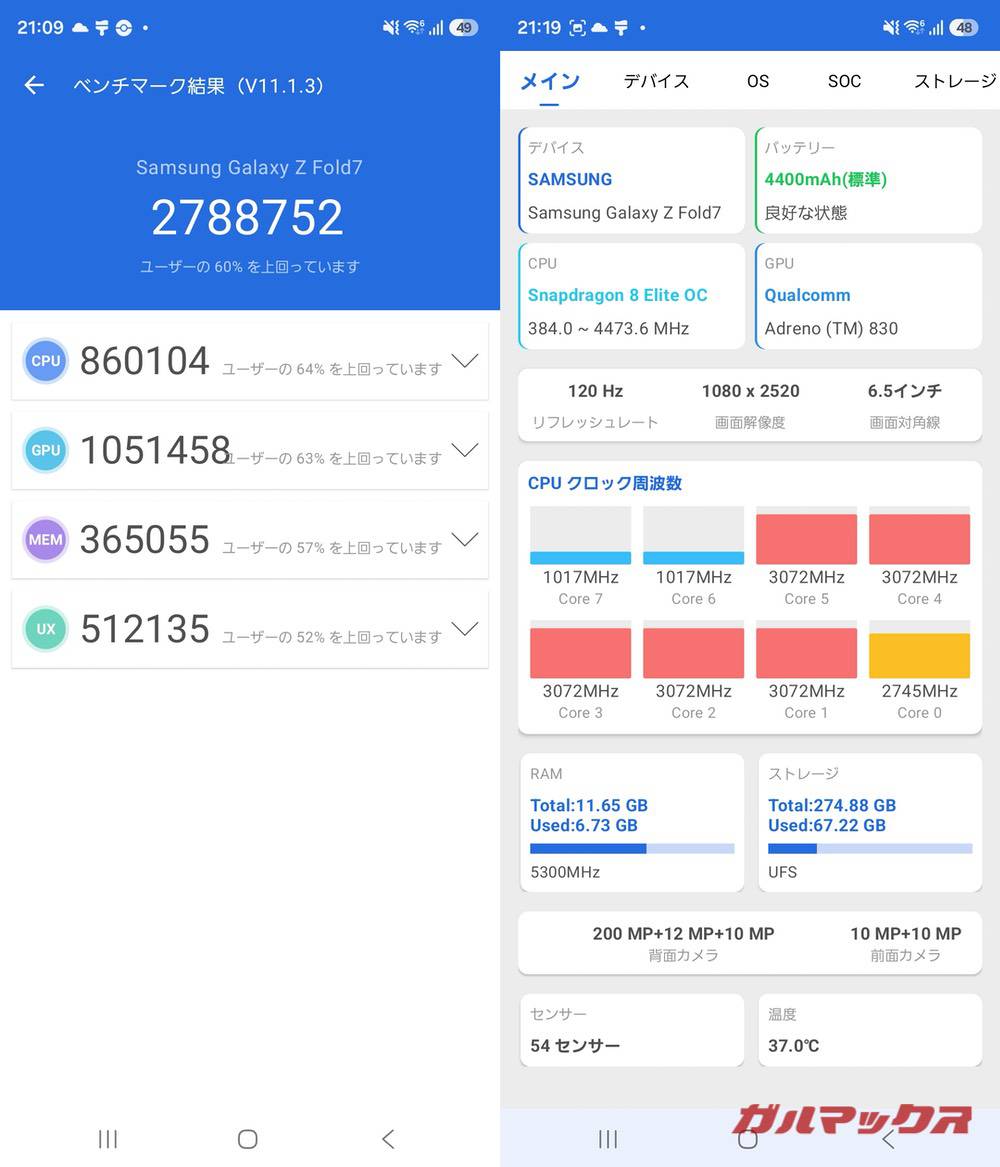Expand the GPU 1051458 score details

click(x=465, y=450)
